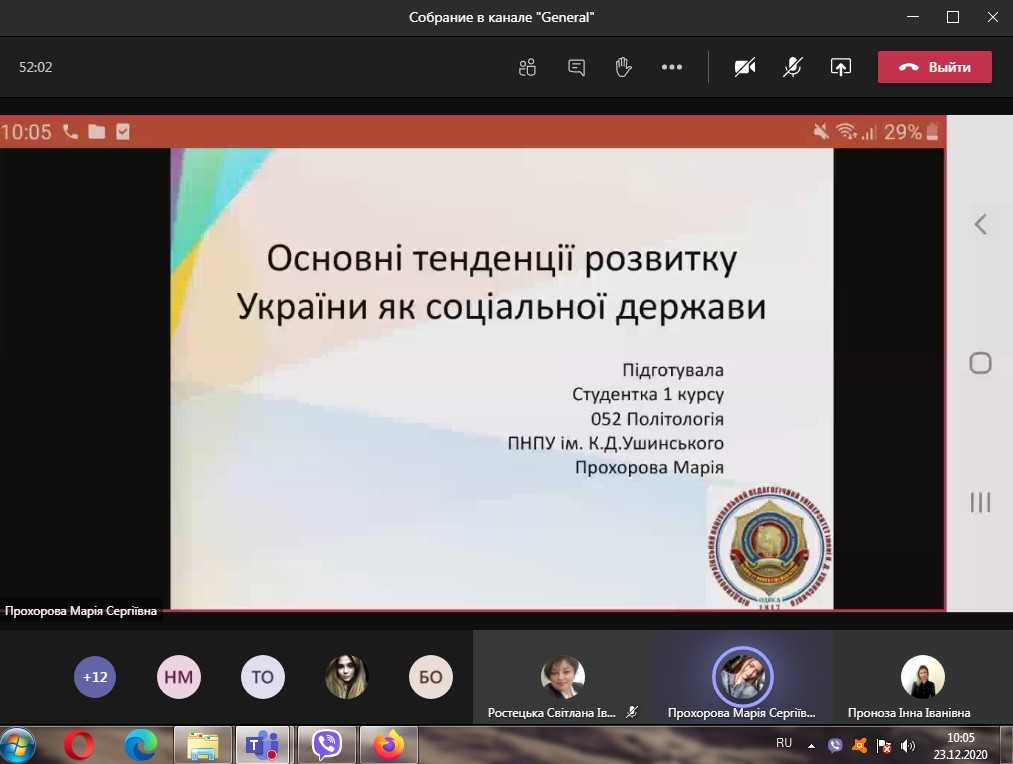Viewport: 1013px width, 764px height.
Task: Open the volume speaker tray icon
Action: click(908, 747)
